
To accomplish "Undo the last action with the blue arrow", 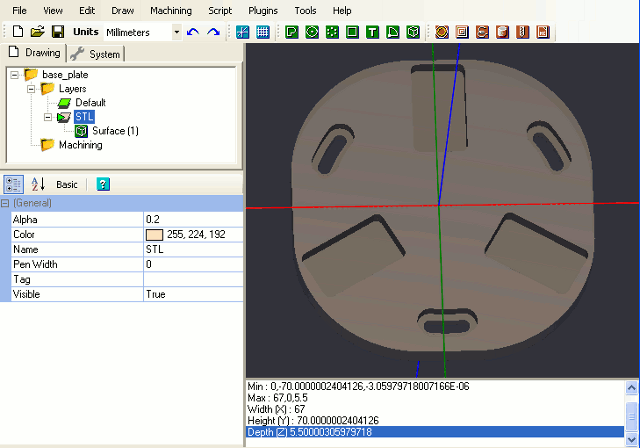I will pos(193,32).
